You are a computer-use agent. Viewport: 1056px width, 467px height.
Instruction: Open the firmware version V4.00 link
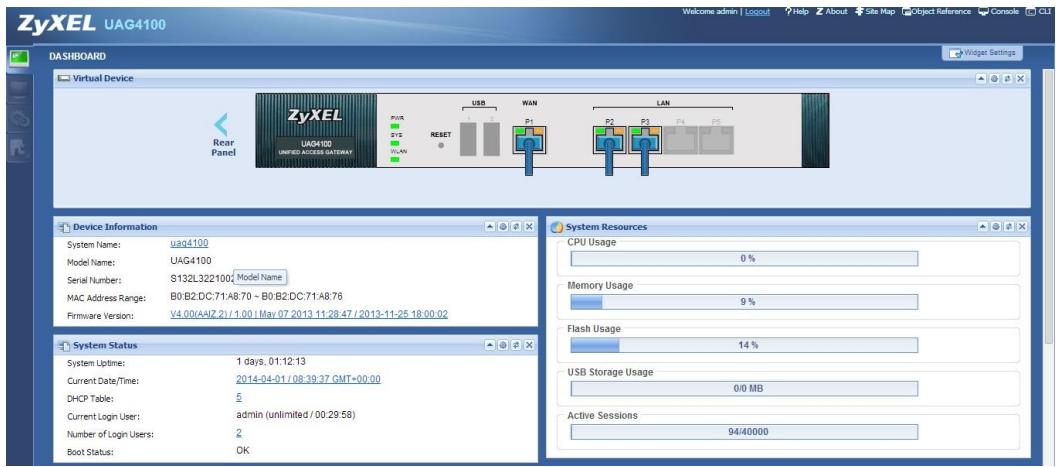(309, 314)
